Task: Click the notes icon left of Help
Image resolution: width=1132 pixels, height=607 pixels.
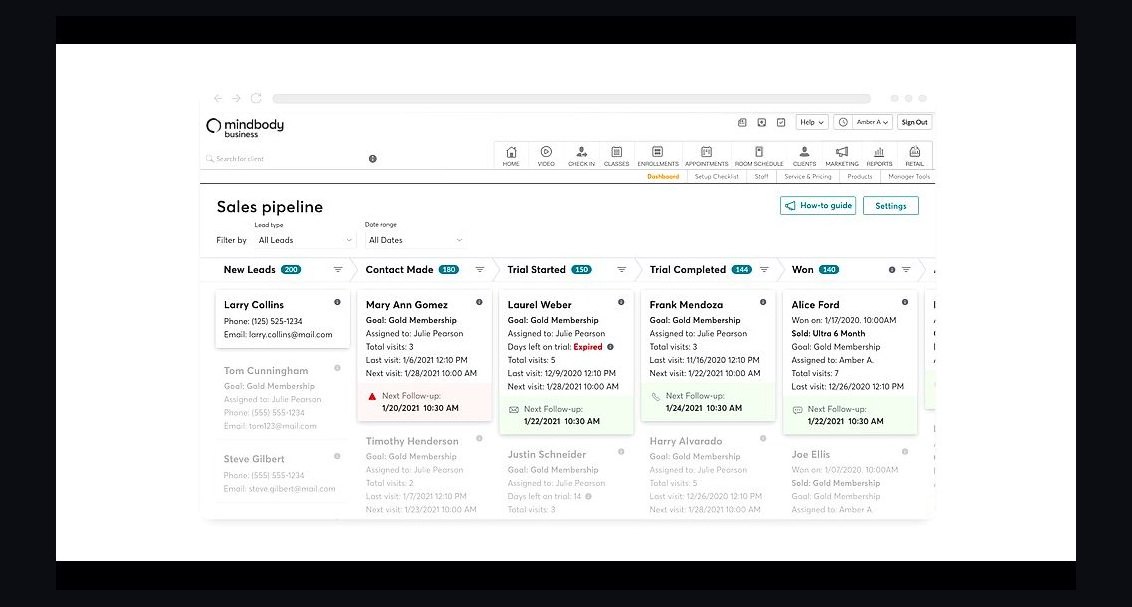Action: pyautogui.click(x=742, y=123)
